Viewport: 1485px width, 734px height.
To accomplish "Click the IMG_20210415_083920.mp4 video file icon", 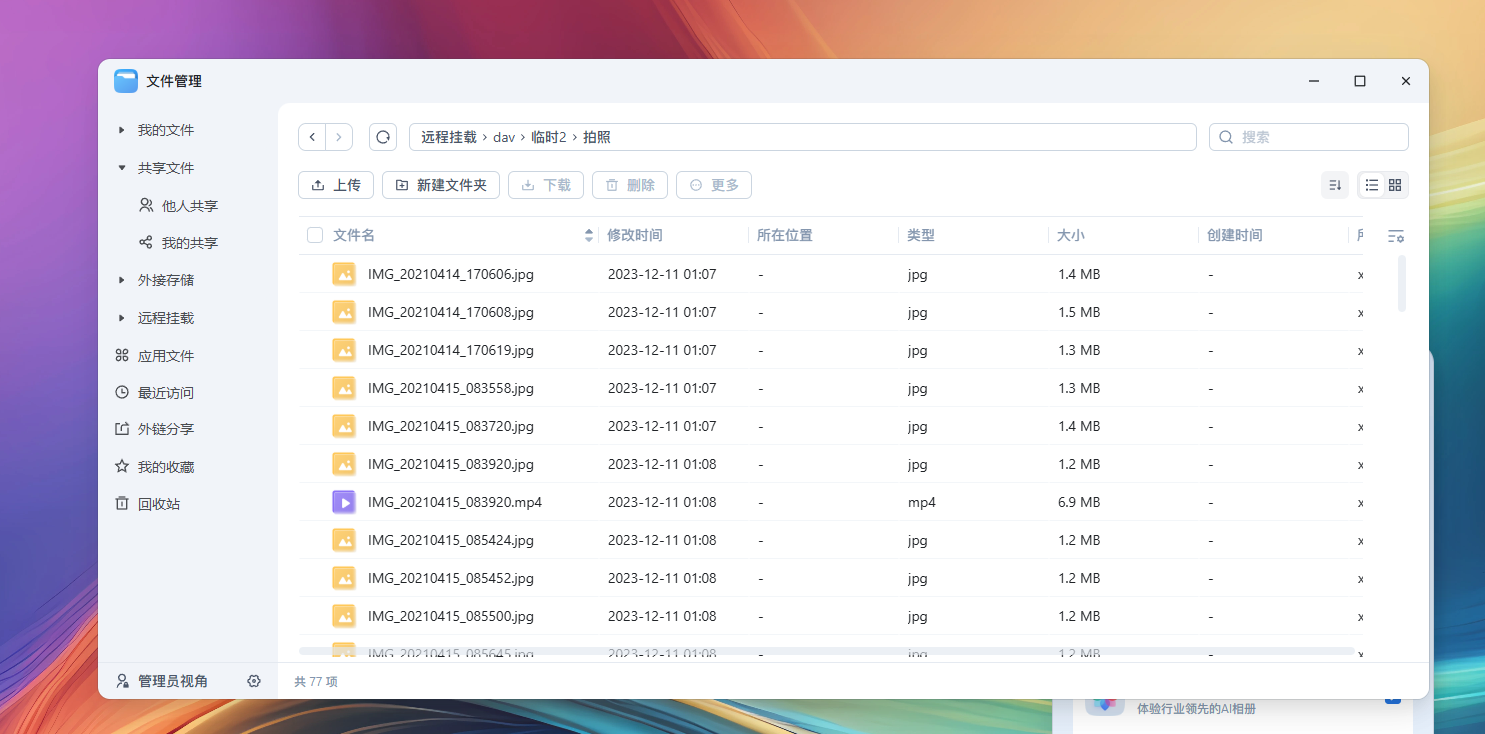I will tap(344, 502).
